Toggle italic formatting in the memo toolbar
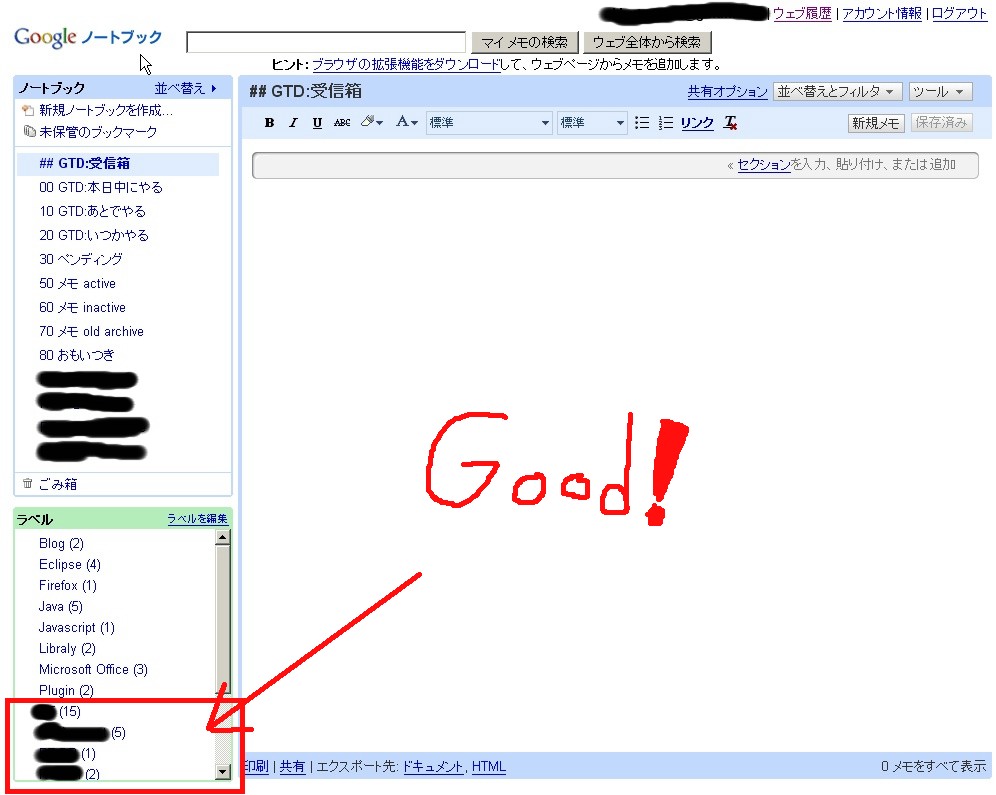 coord(293,123)
